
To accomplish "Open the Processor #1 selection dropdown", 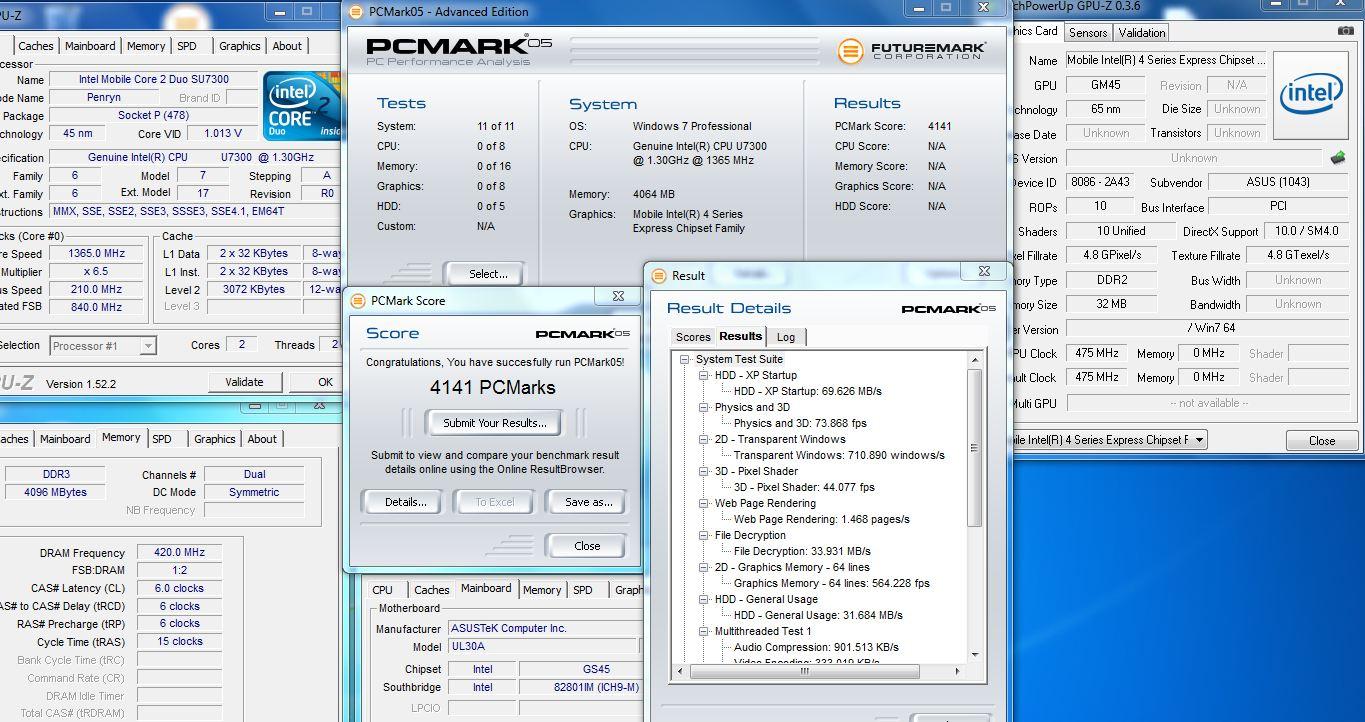I will [147, 346].
